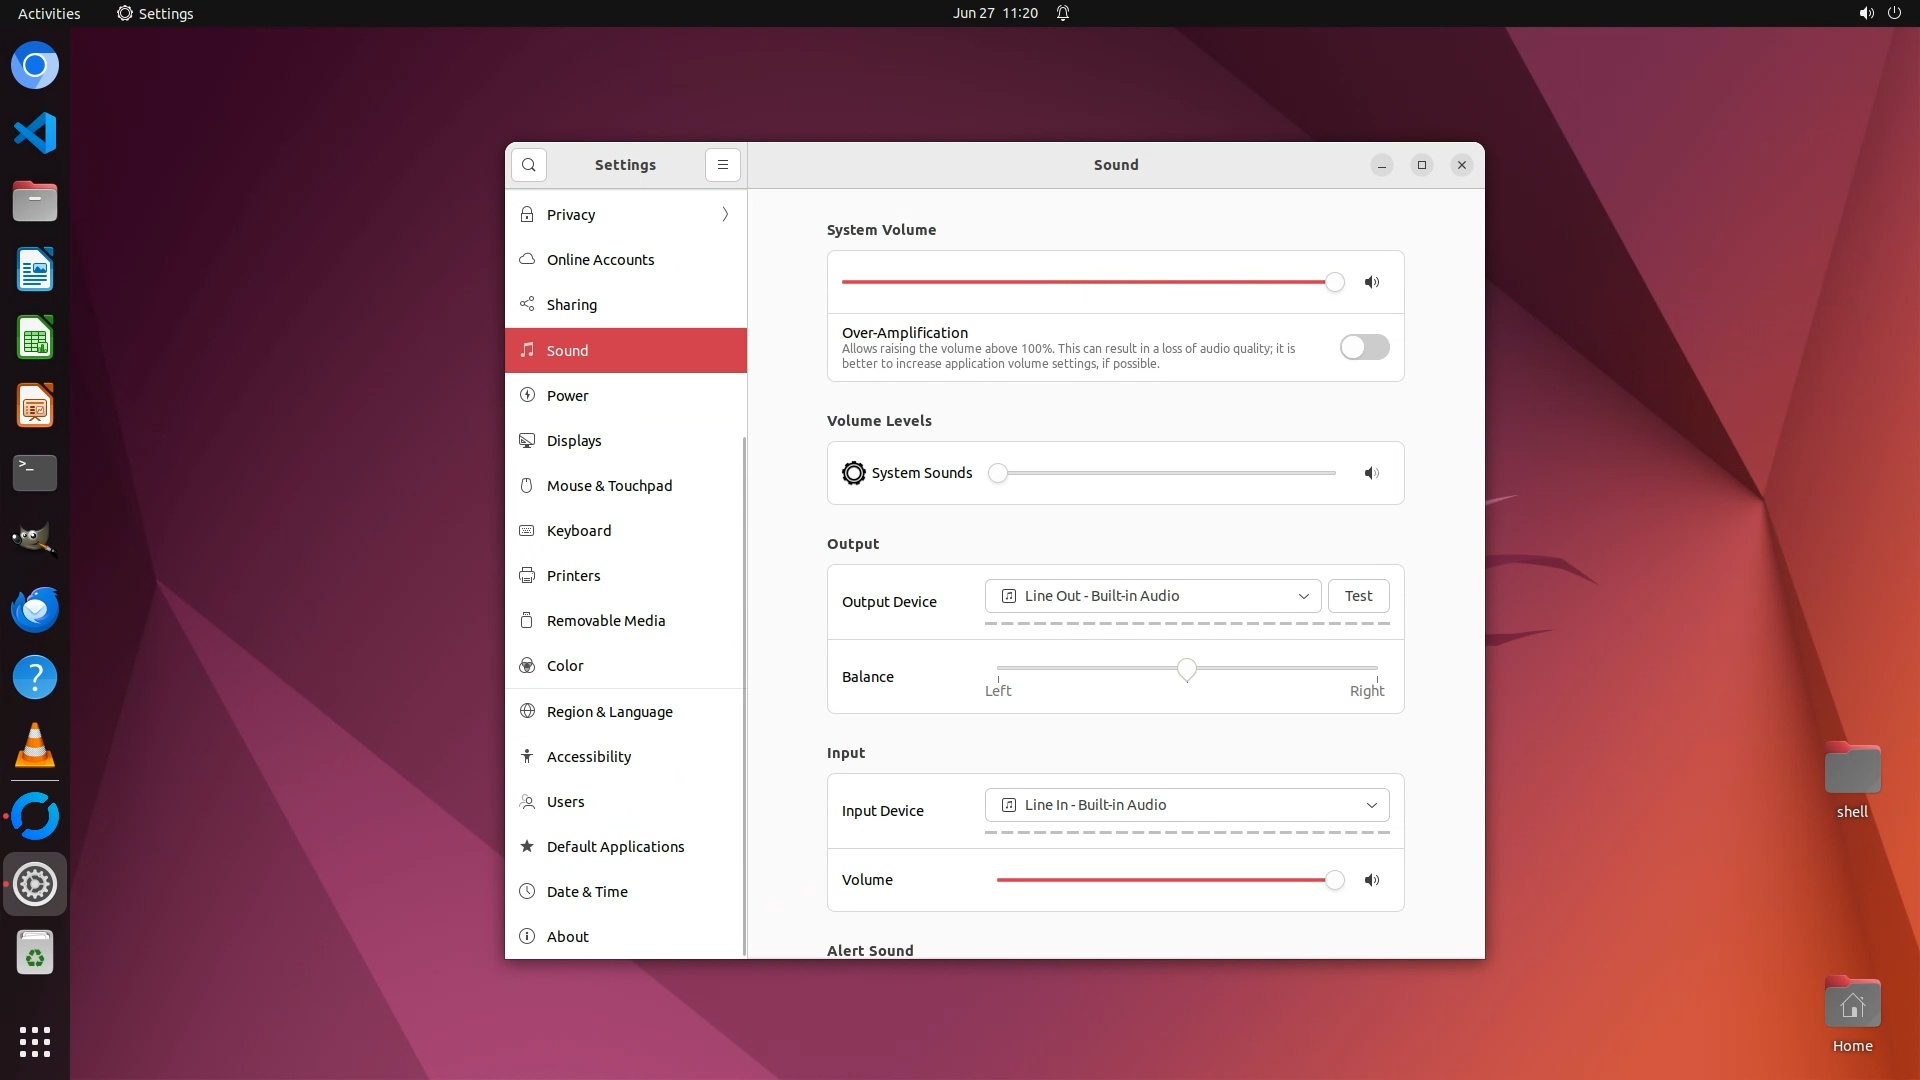Open Visual Studio Code from dock

tap(35, 133)
